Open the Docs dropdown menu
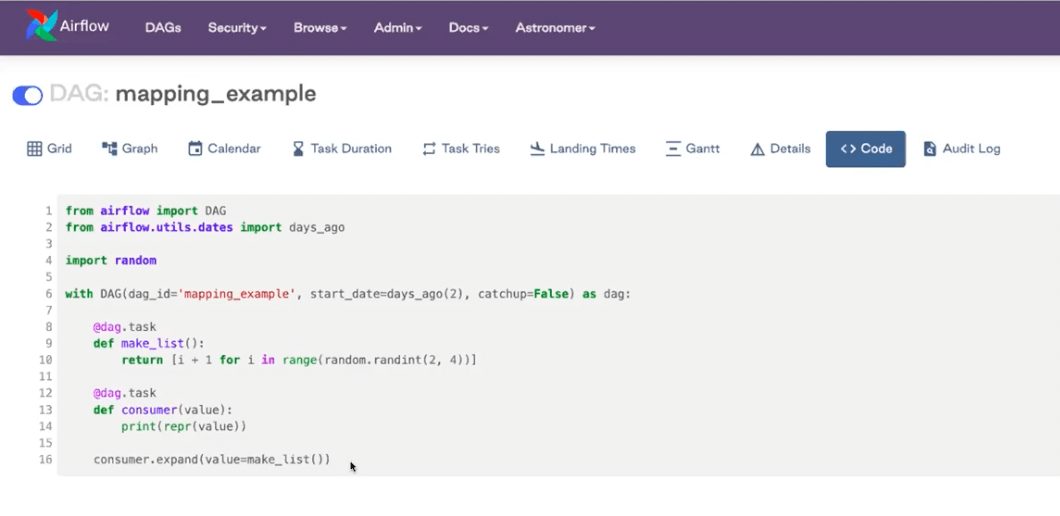 468,28
